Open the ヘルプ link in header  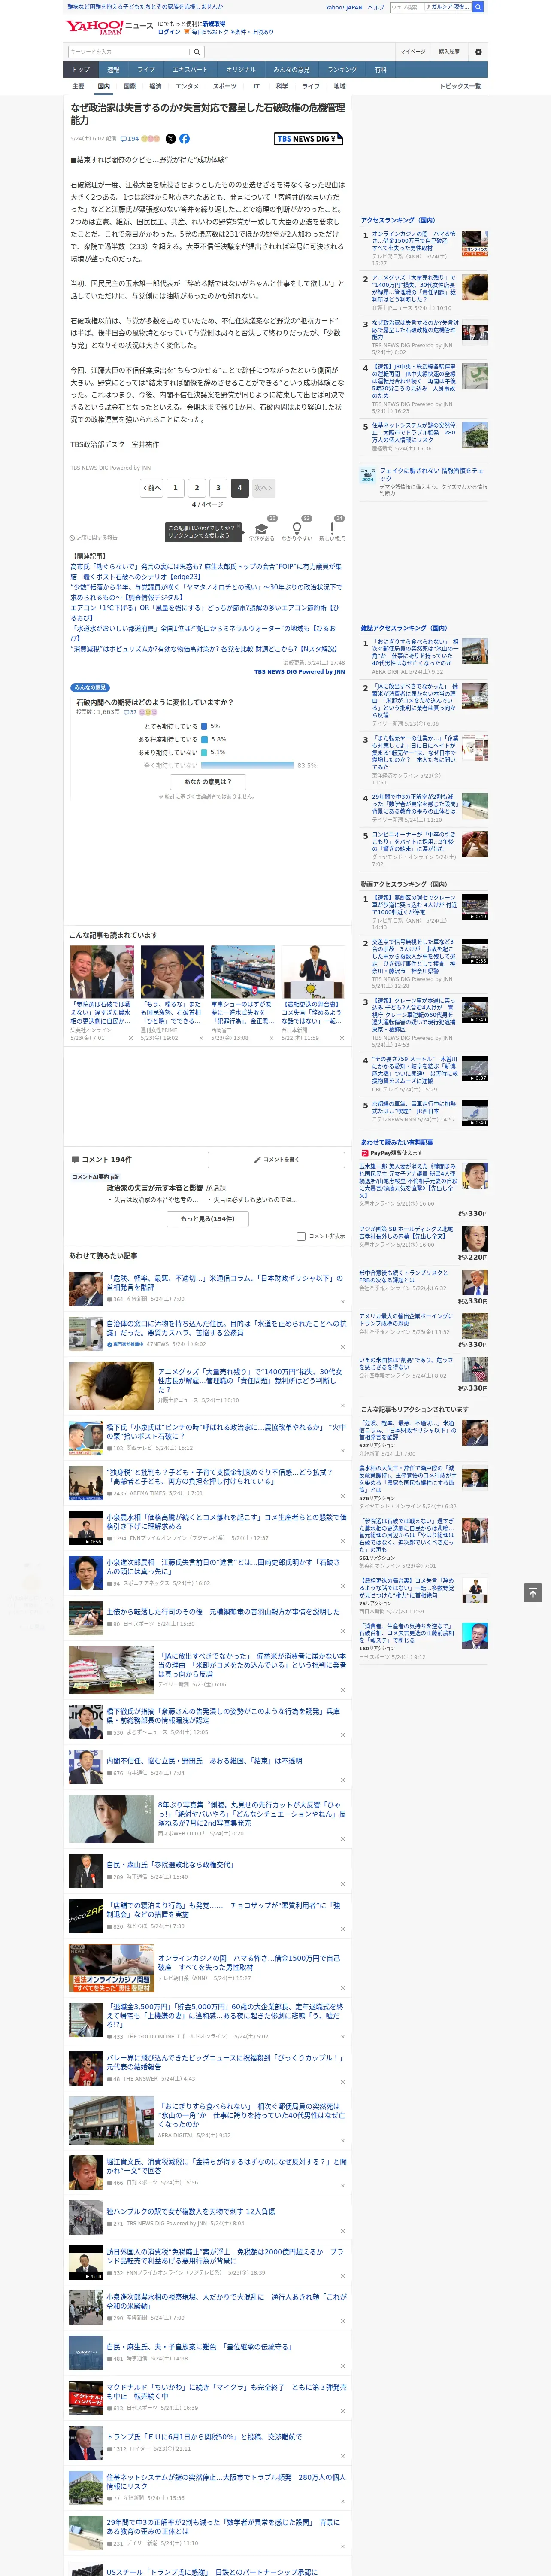click(376, 7)
